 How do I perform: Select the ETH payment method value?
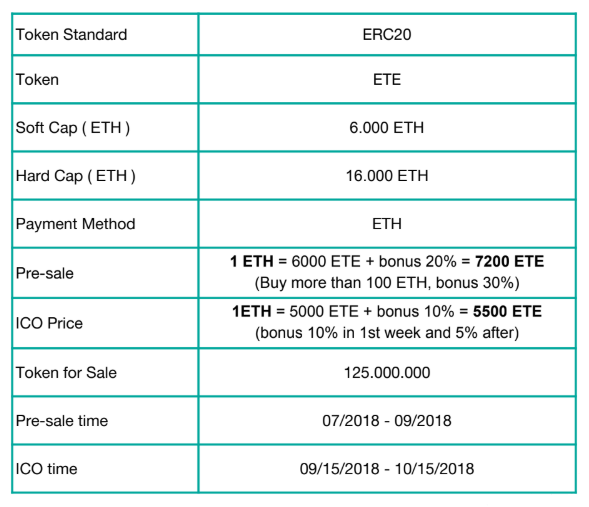(387, 224)
